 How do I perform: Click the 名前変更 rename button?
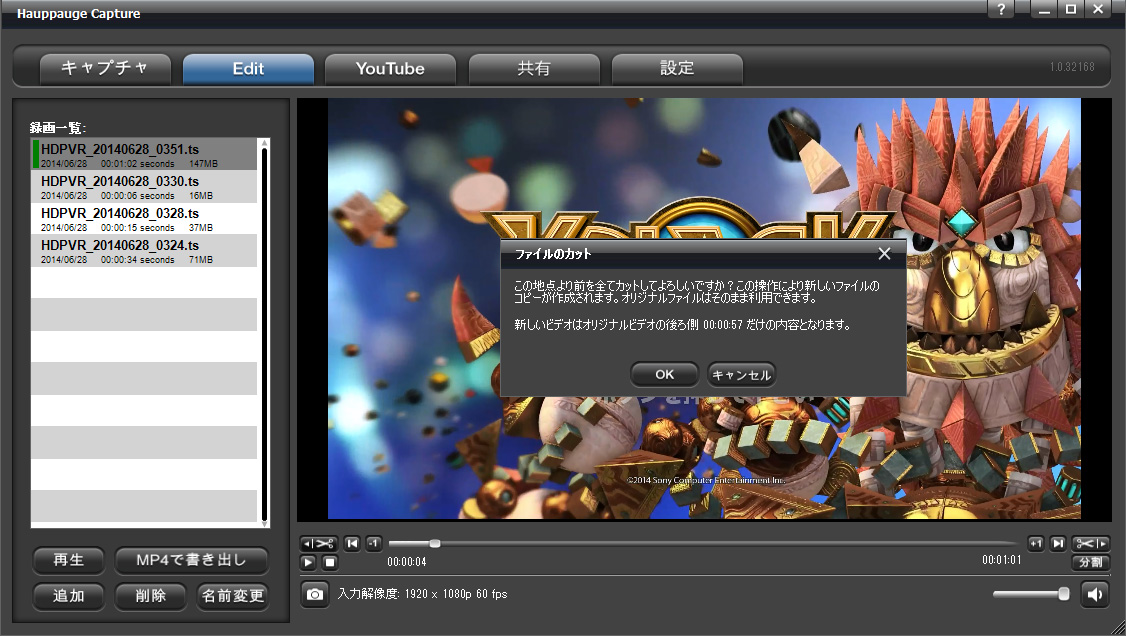pos(233,596)
